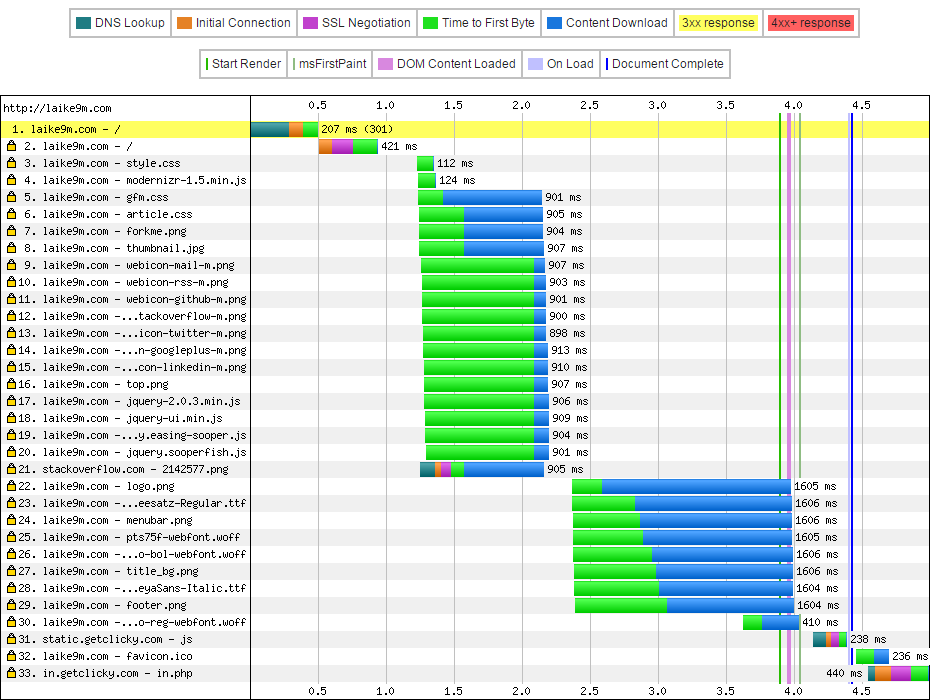
Task: Click lock icon beside footer.png request
Action: pos(11,605)
